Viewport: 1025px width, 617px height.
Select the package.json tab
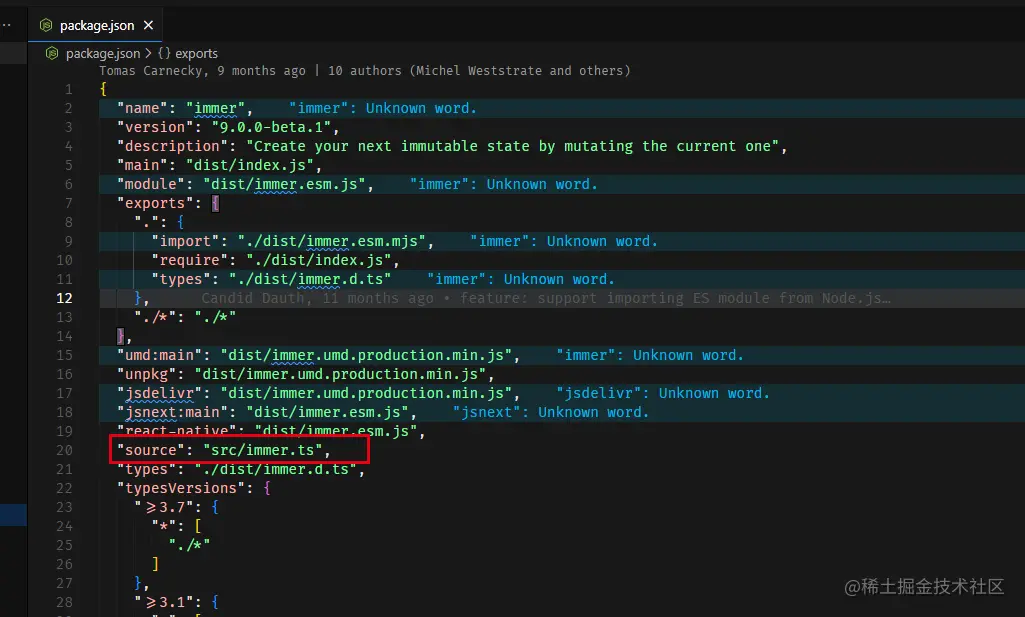95,25
